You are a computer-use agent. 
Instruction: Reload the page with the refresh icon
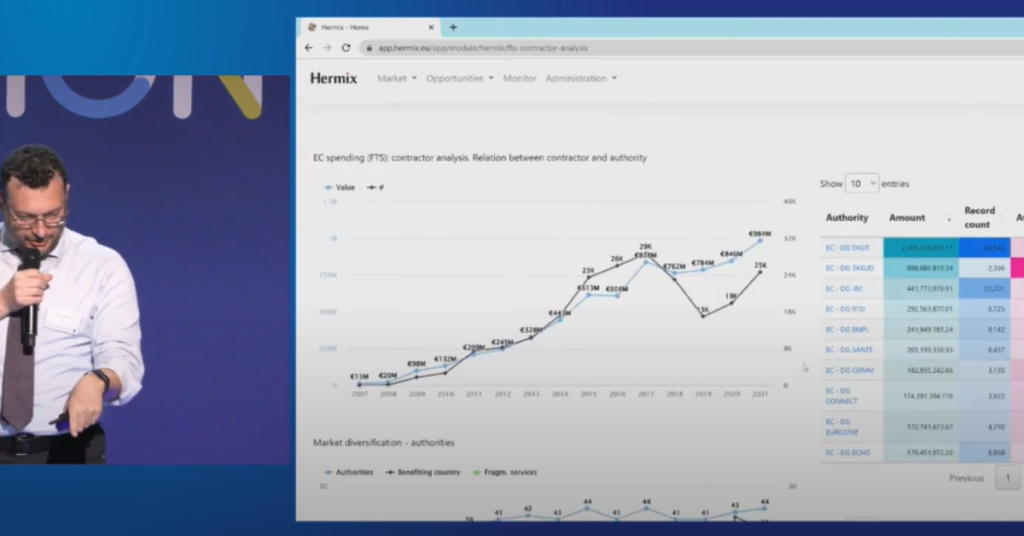[346, 47]
